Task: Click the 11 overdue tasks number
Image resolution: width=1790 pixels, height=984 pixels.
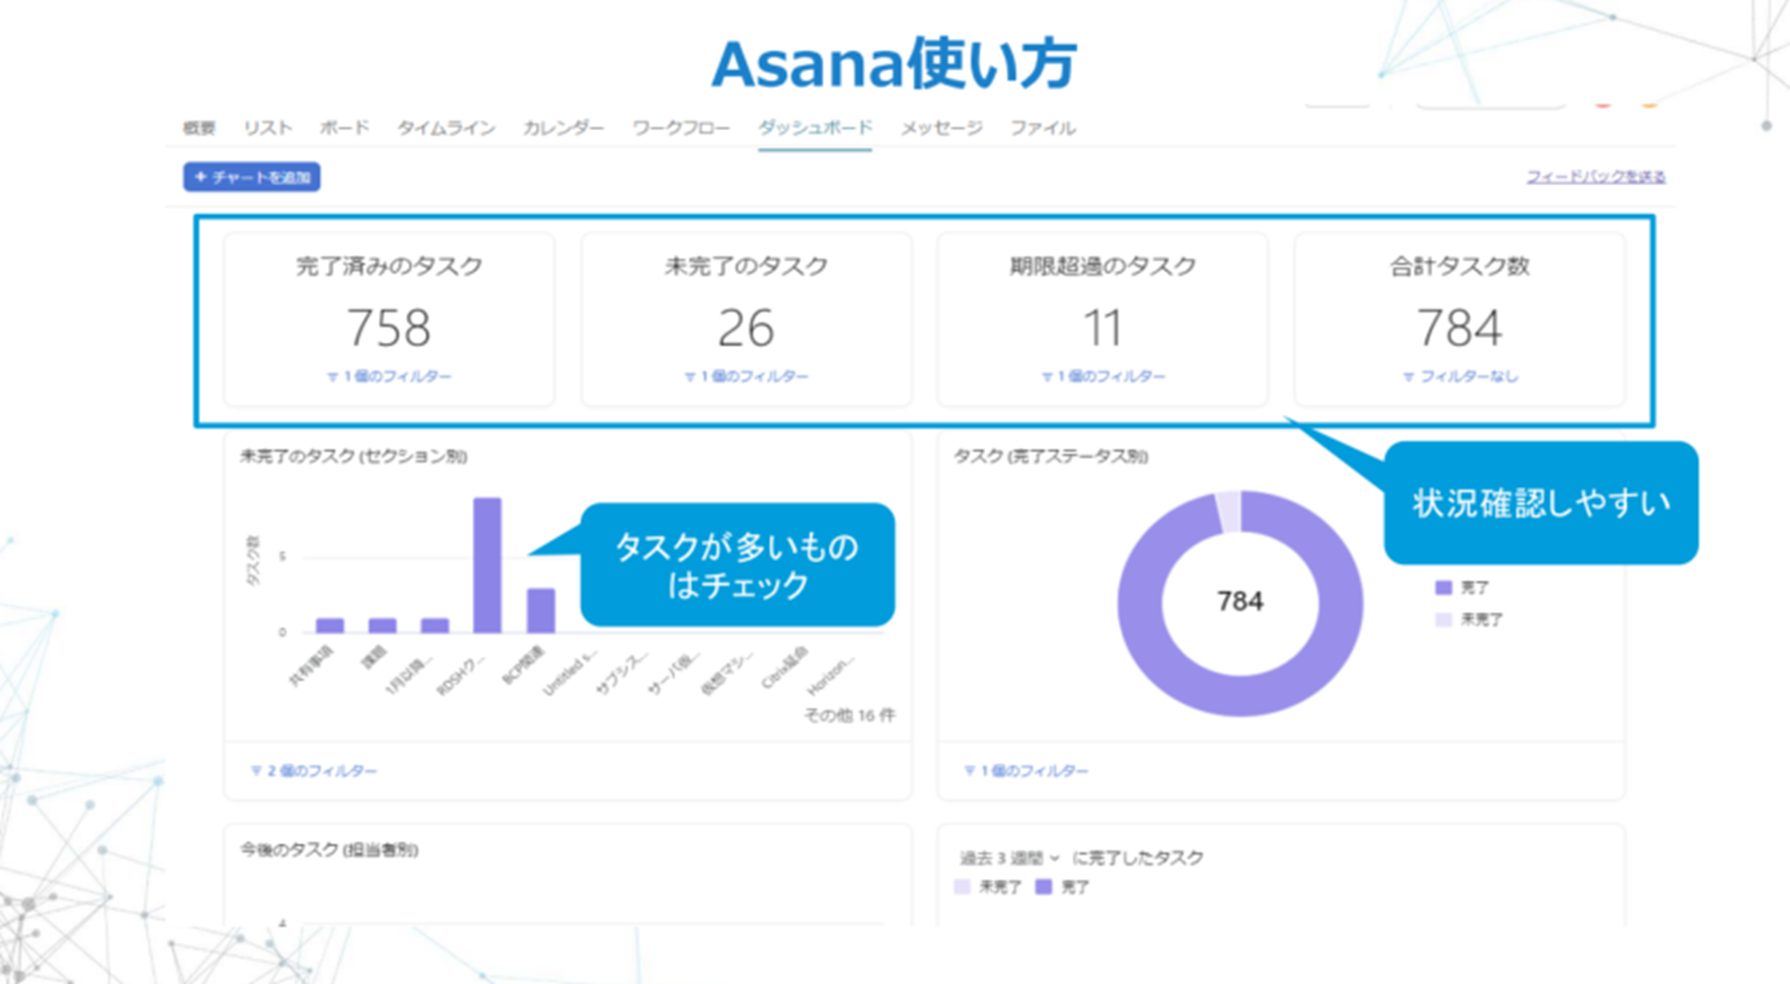Action: point(1103,328)
